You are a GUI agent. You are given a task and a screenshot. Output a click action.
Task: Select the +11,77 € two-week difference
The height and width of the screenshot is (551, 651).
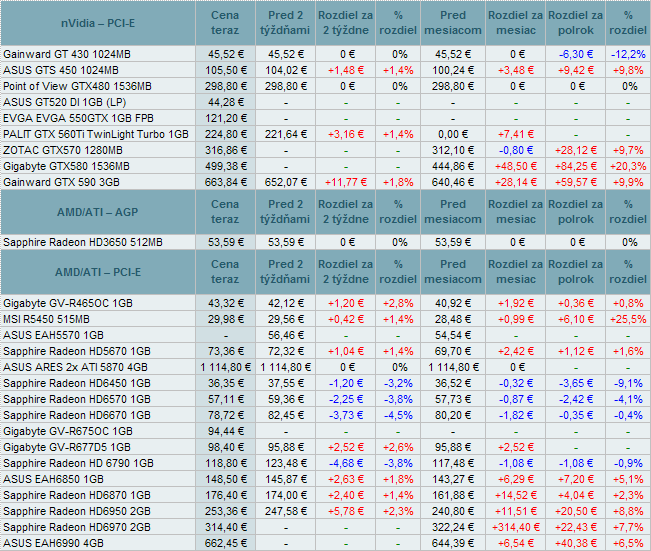pyautogui.click(x=346, y=182)
